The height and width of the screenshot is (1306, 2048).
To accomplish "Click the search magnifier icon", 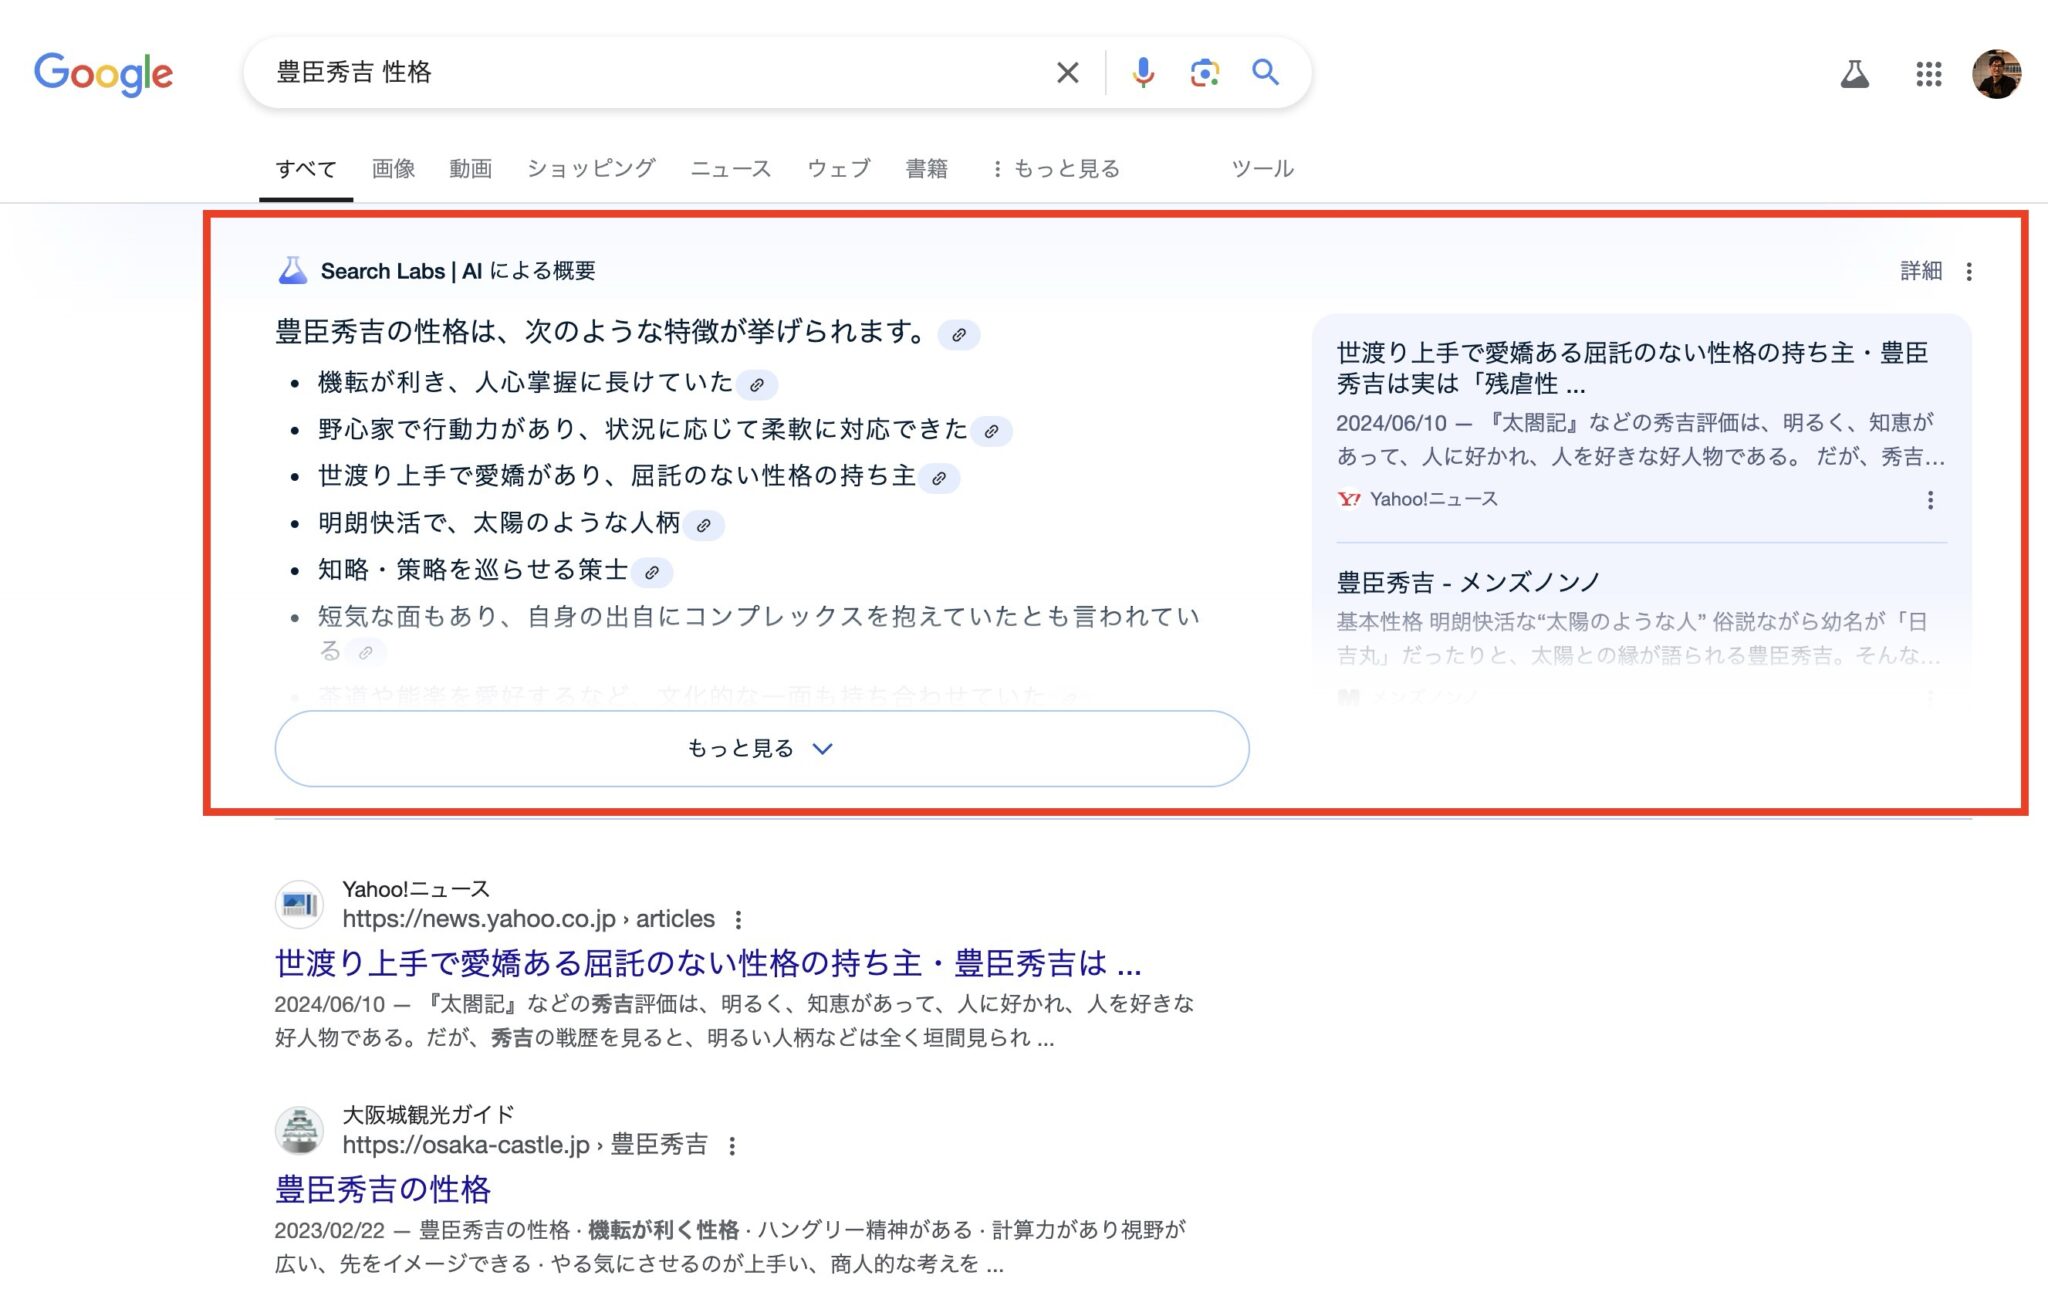I will click(x=1264, y=72).
